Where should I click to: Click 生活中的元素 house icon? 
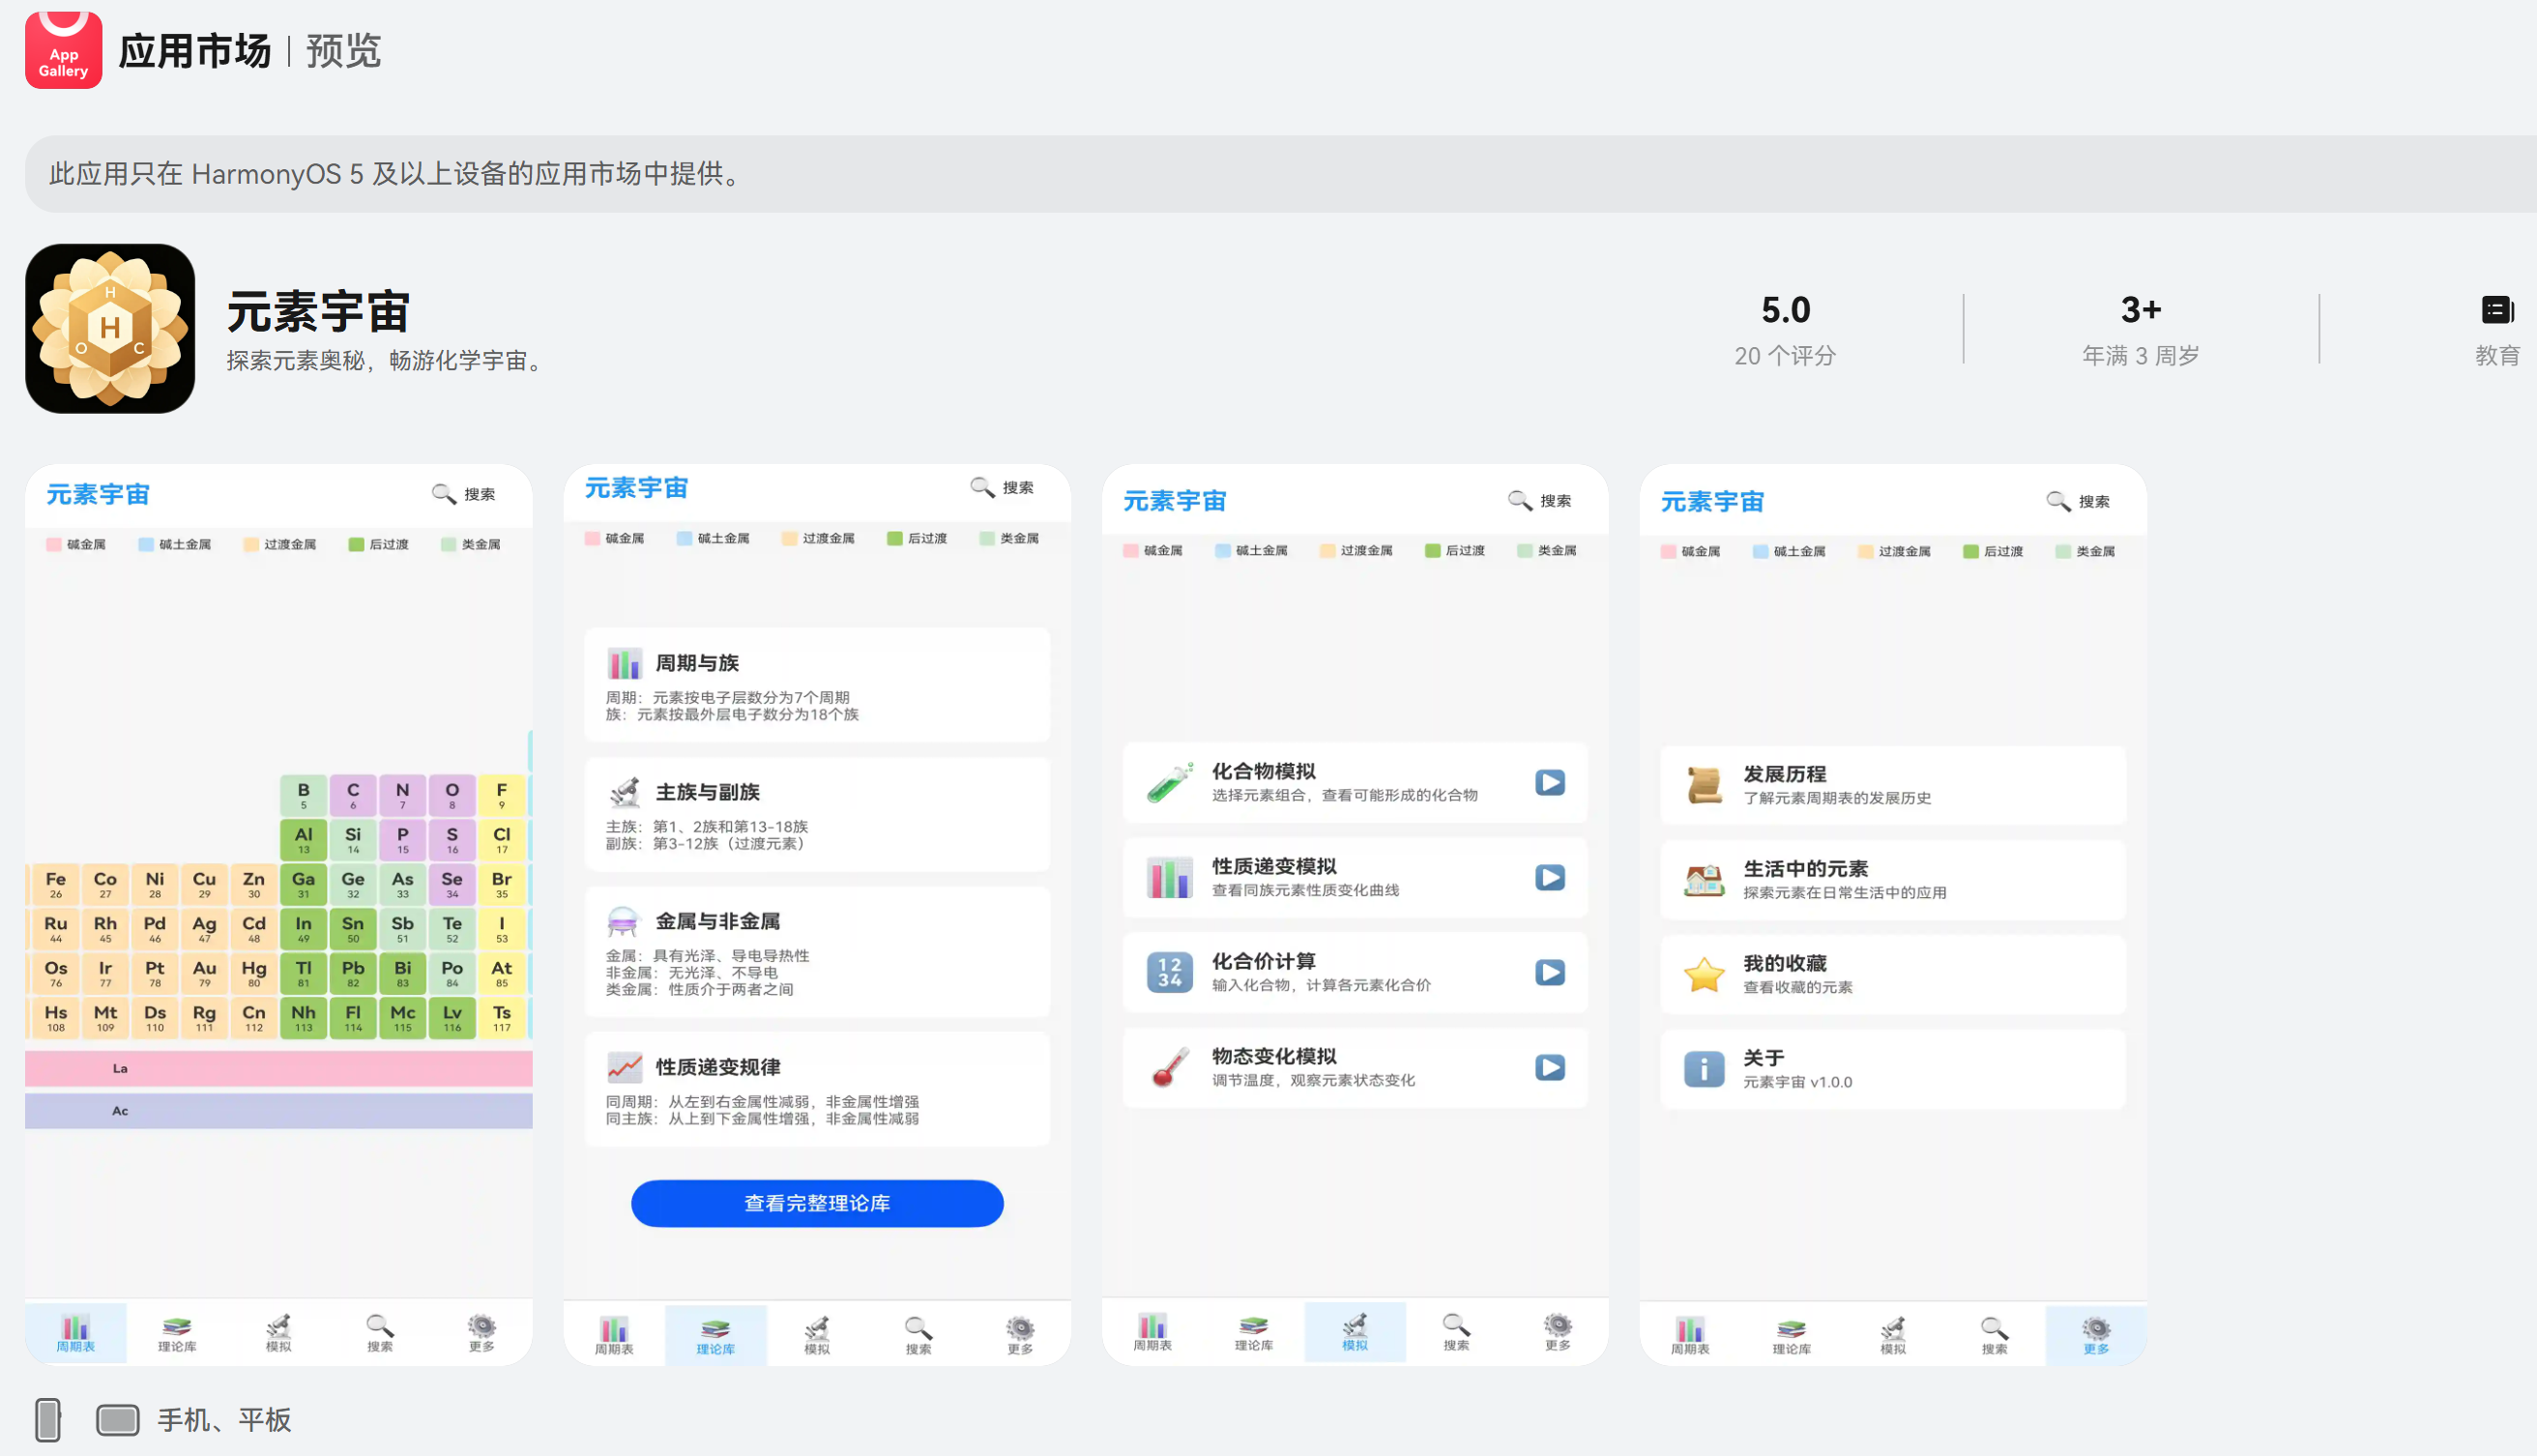(x=1704, y=880)
